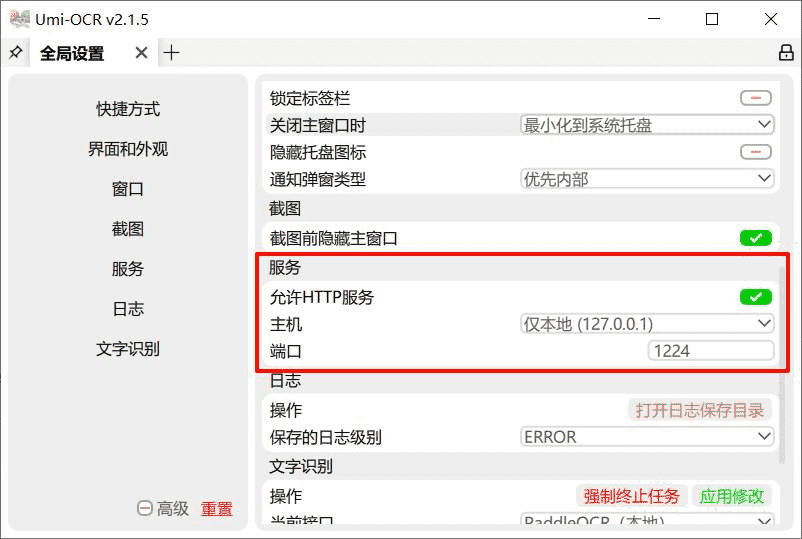The image size is (802, 539).
Task: Open the 主机 host dropdown
Action: 647,324
